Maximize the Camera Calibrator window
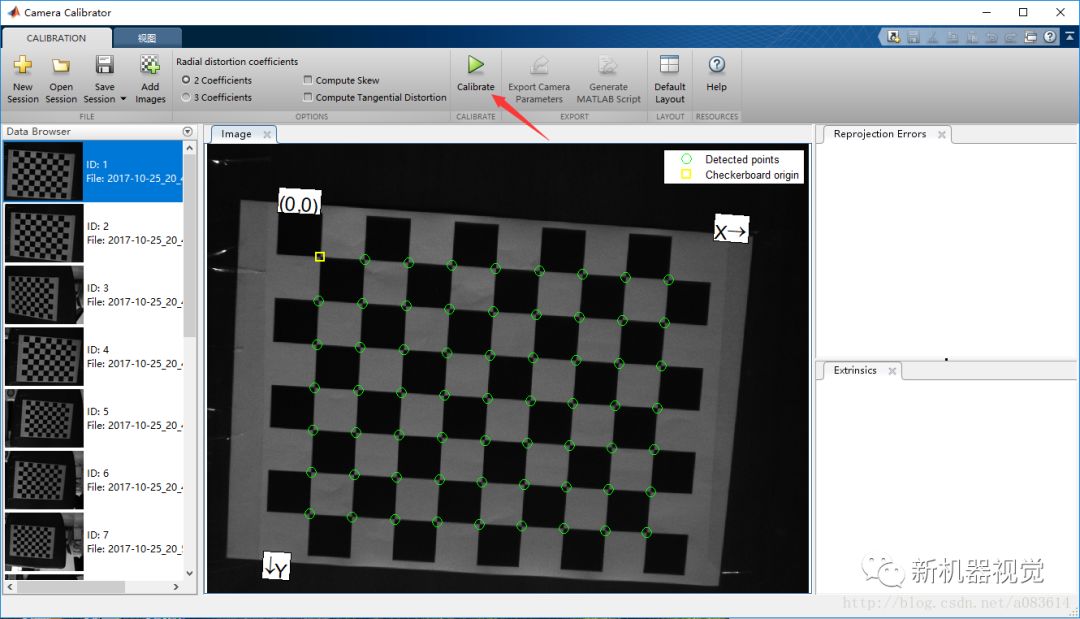This screenshot has width=1080, height=619. point(1023,12)
